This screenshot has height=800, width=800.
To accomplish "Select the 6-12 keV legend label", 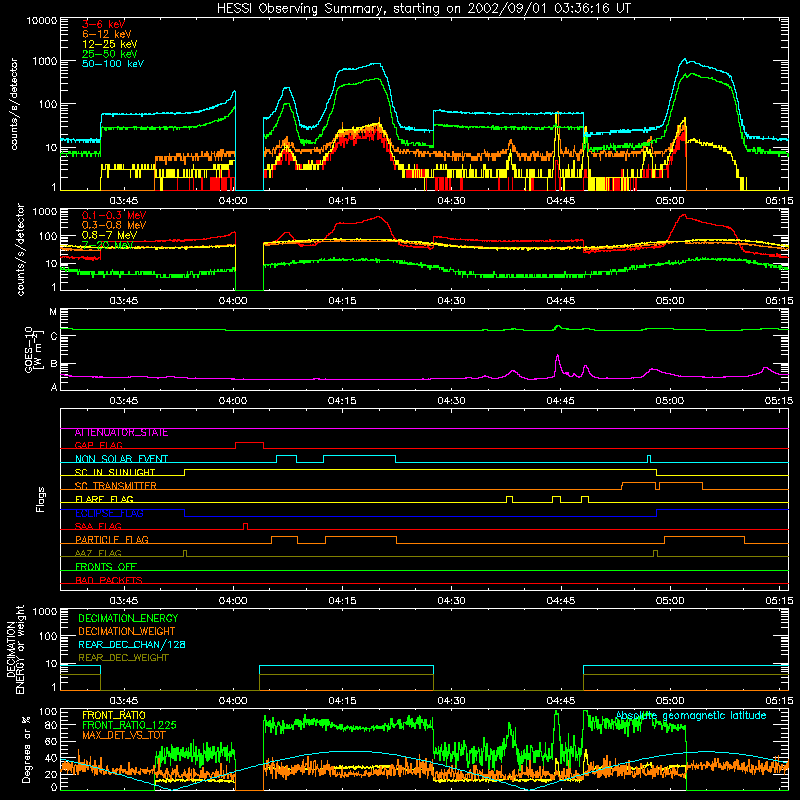I will click(107, 34).
